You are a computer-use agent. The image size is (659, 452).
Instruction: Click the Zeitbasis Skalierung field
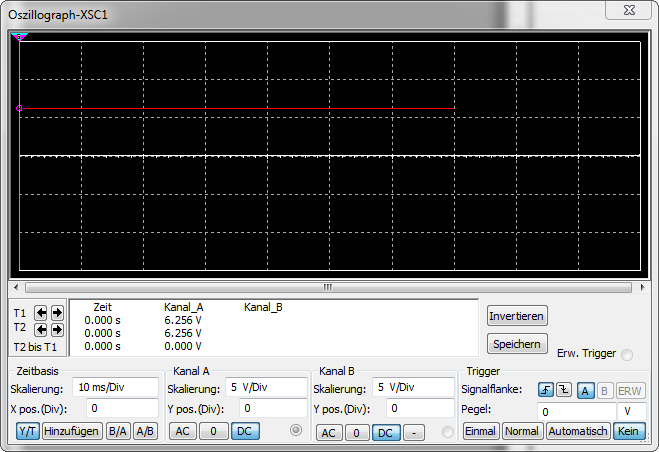(x=116, y=387)
